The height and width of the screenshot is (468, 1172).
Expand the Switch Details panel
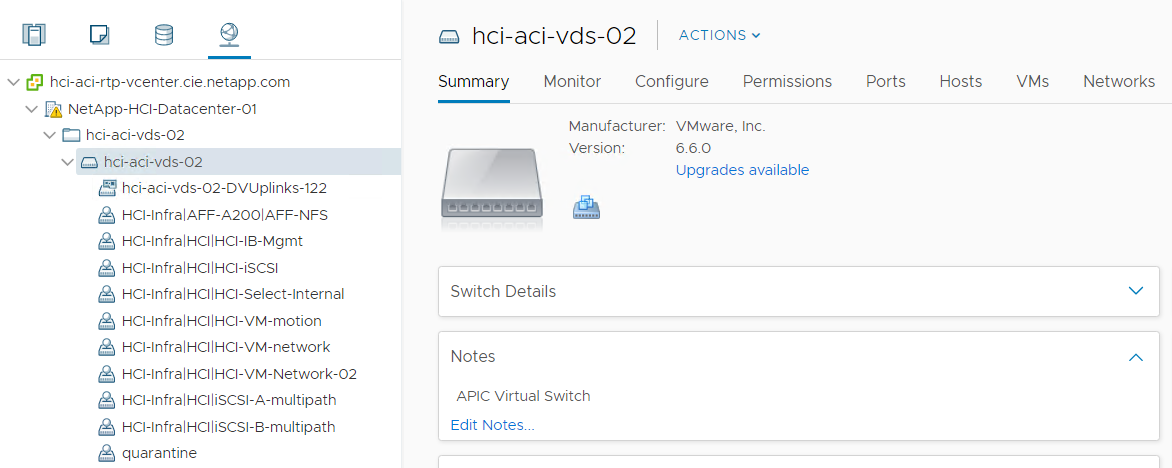coord(1135,291)
